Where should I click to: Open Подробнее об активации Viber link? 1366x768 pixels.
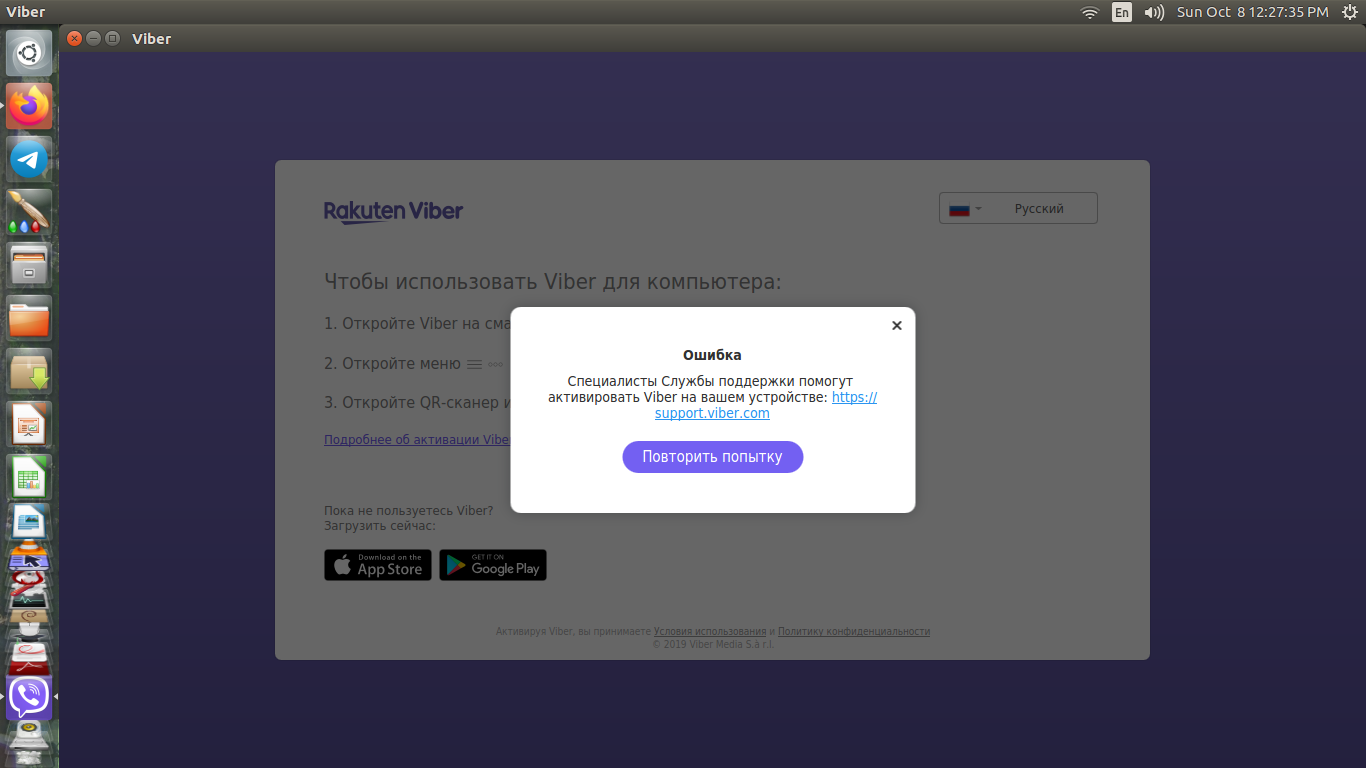417,440
